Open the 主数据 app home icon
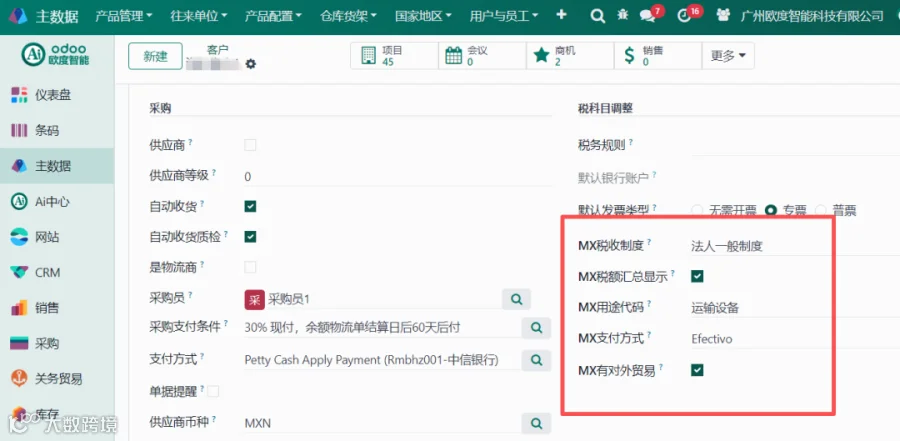Screen dimensions: 900x441 17,16
